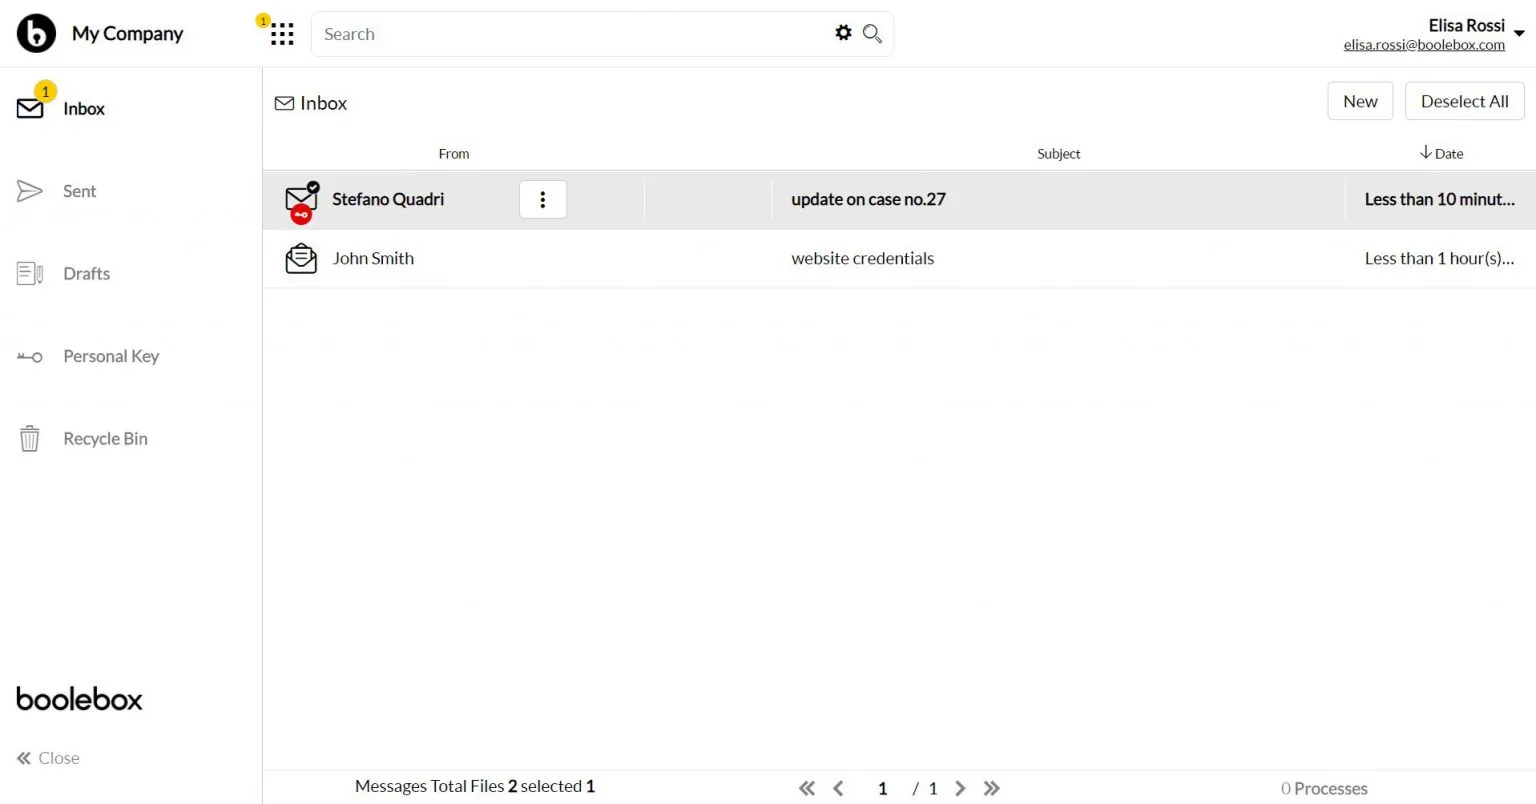The width and height of the screenshot is (1536, 804).
Task: Click the '0 Processes' status text
Action: pyautogui.click(x=1324, y=789)
